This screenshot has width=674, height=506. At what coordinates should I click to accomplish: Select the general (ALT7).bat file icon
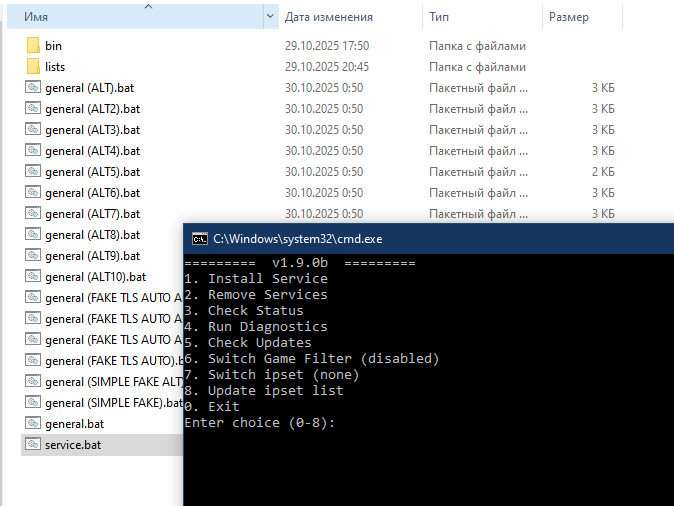33,213
